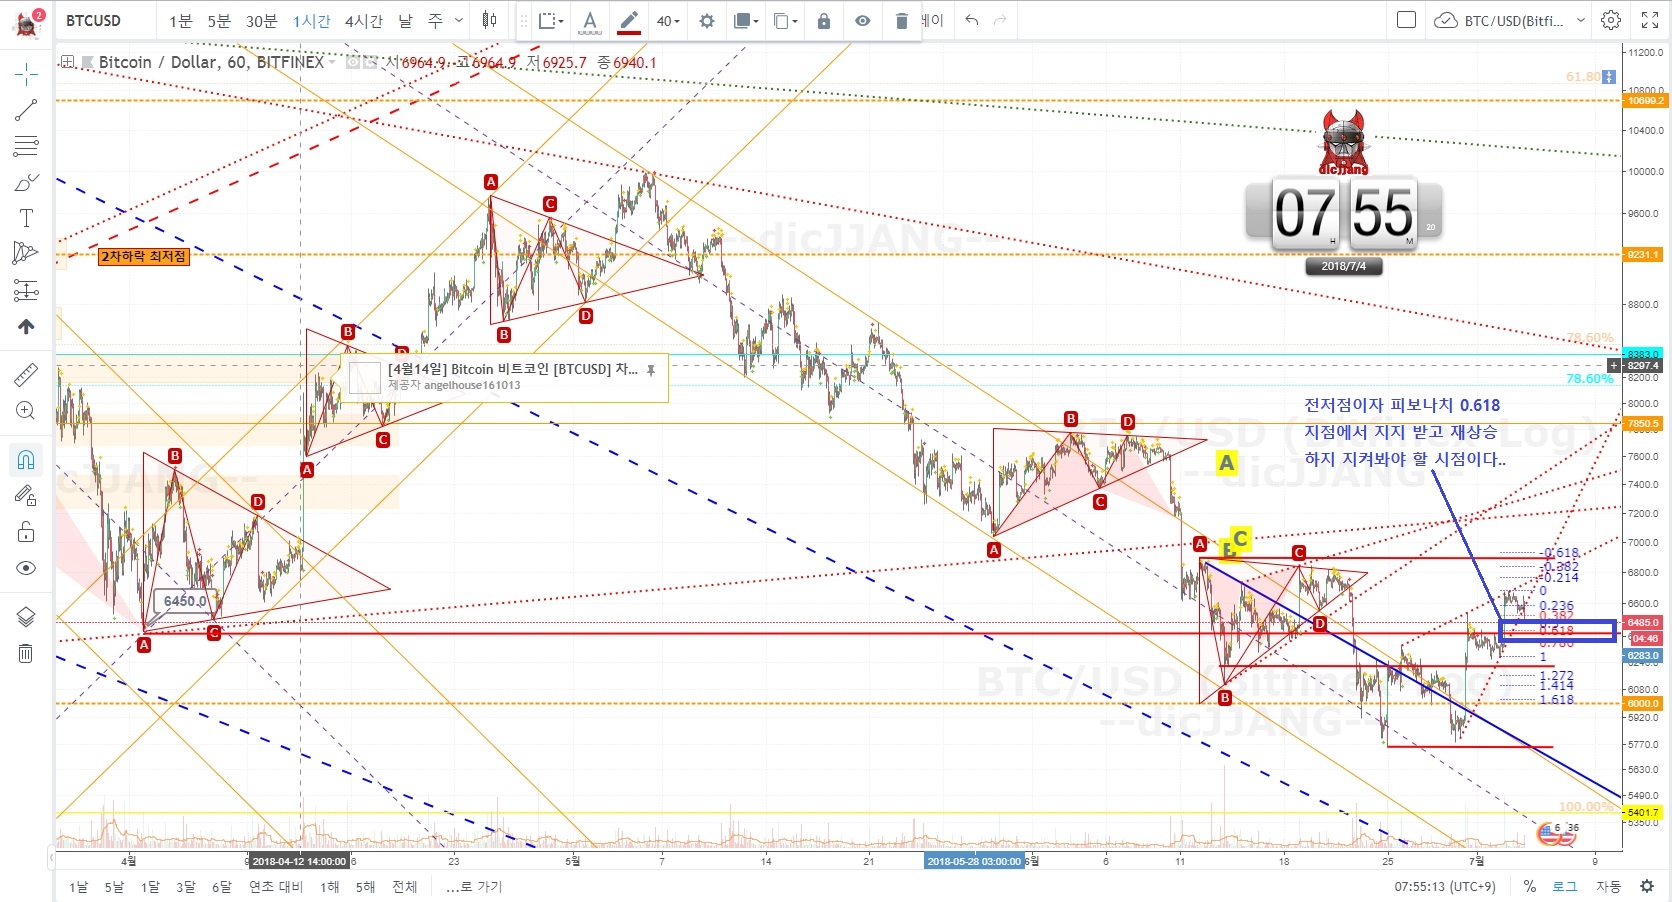The image size is (1672, 902).
Task: Toggle lock all drawings in left sidebar
Action: 26,531
